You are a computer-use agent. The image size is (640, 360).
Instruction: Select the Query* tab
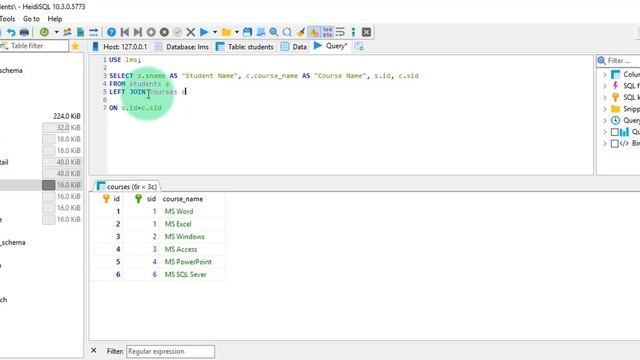[x=330, y=46]
